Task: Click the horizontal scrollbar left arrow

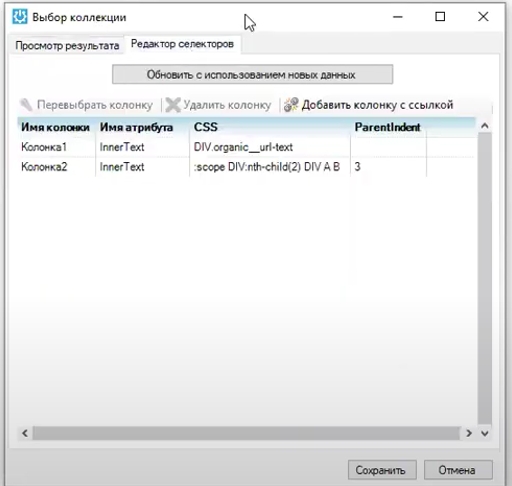Action: (25, 433)
